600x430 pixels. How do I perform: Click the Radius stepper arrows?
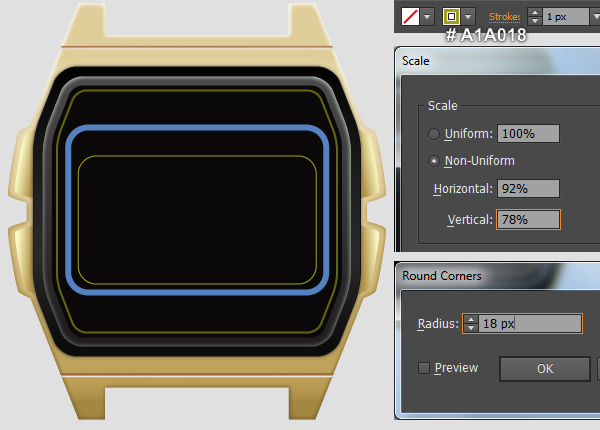[471, 324]
